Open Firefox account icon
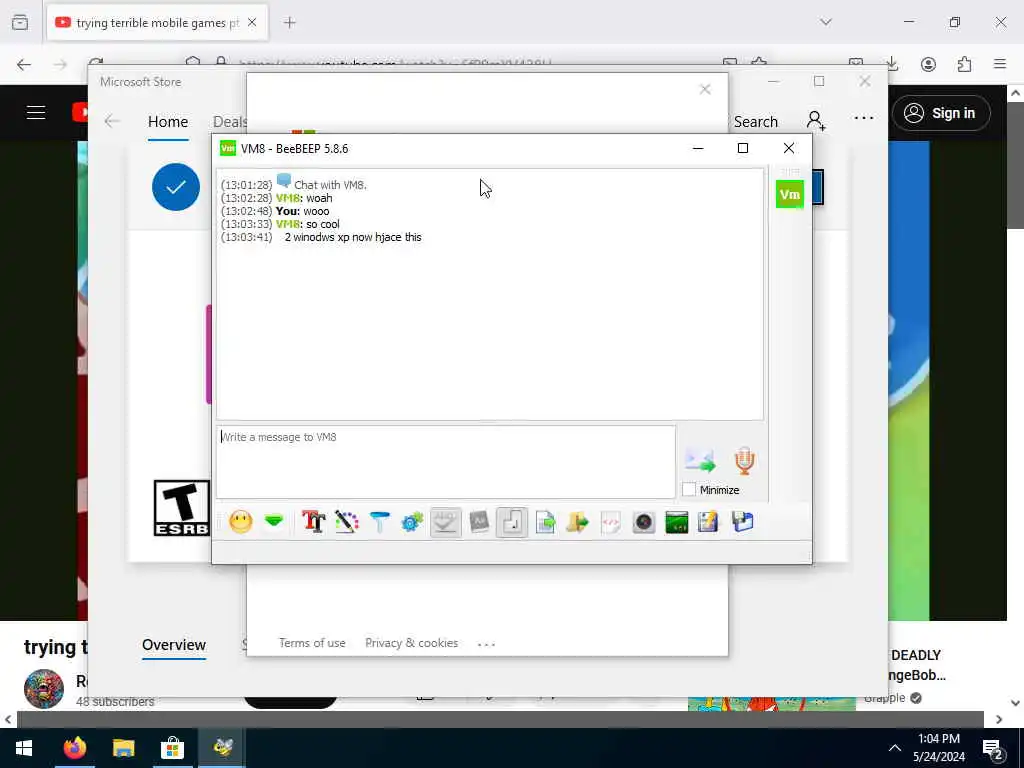 tap(928, 64)
